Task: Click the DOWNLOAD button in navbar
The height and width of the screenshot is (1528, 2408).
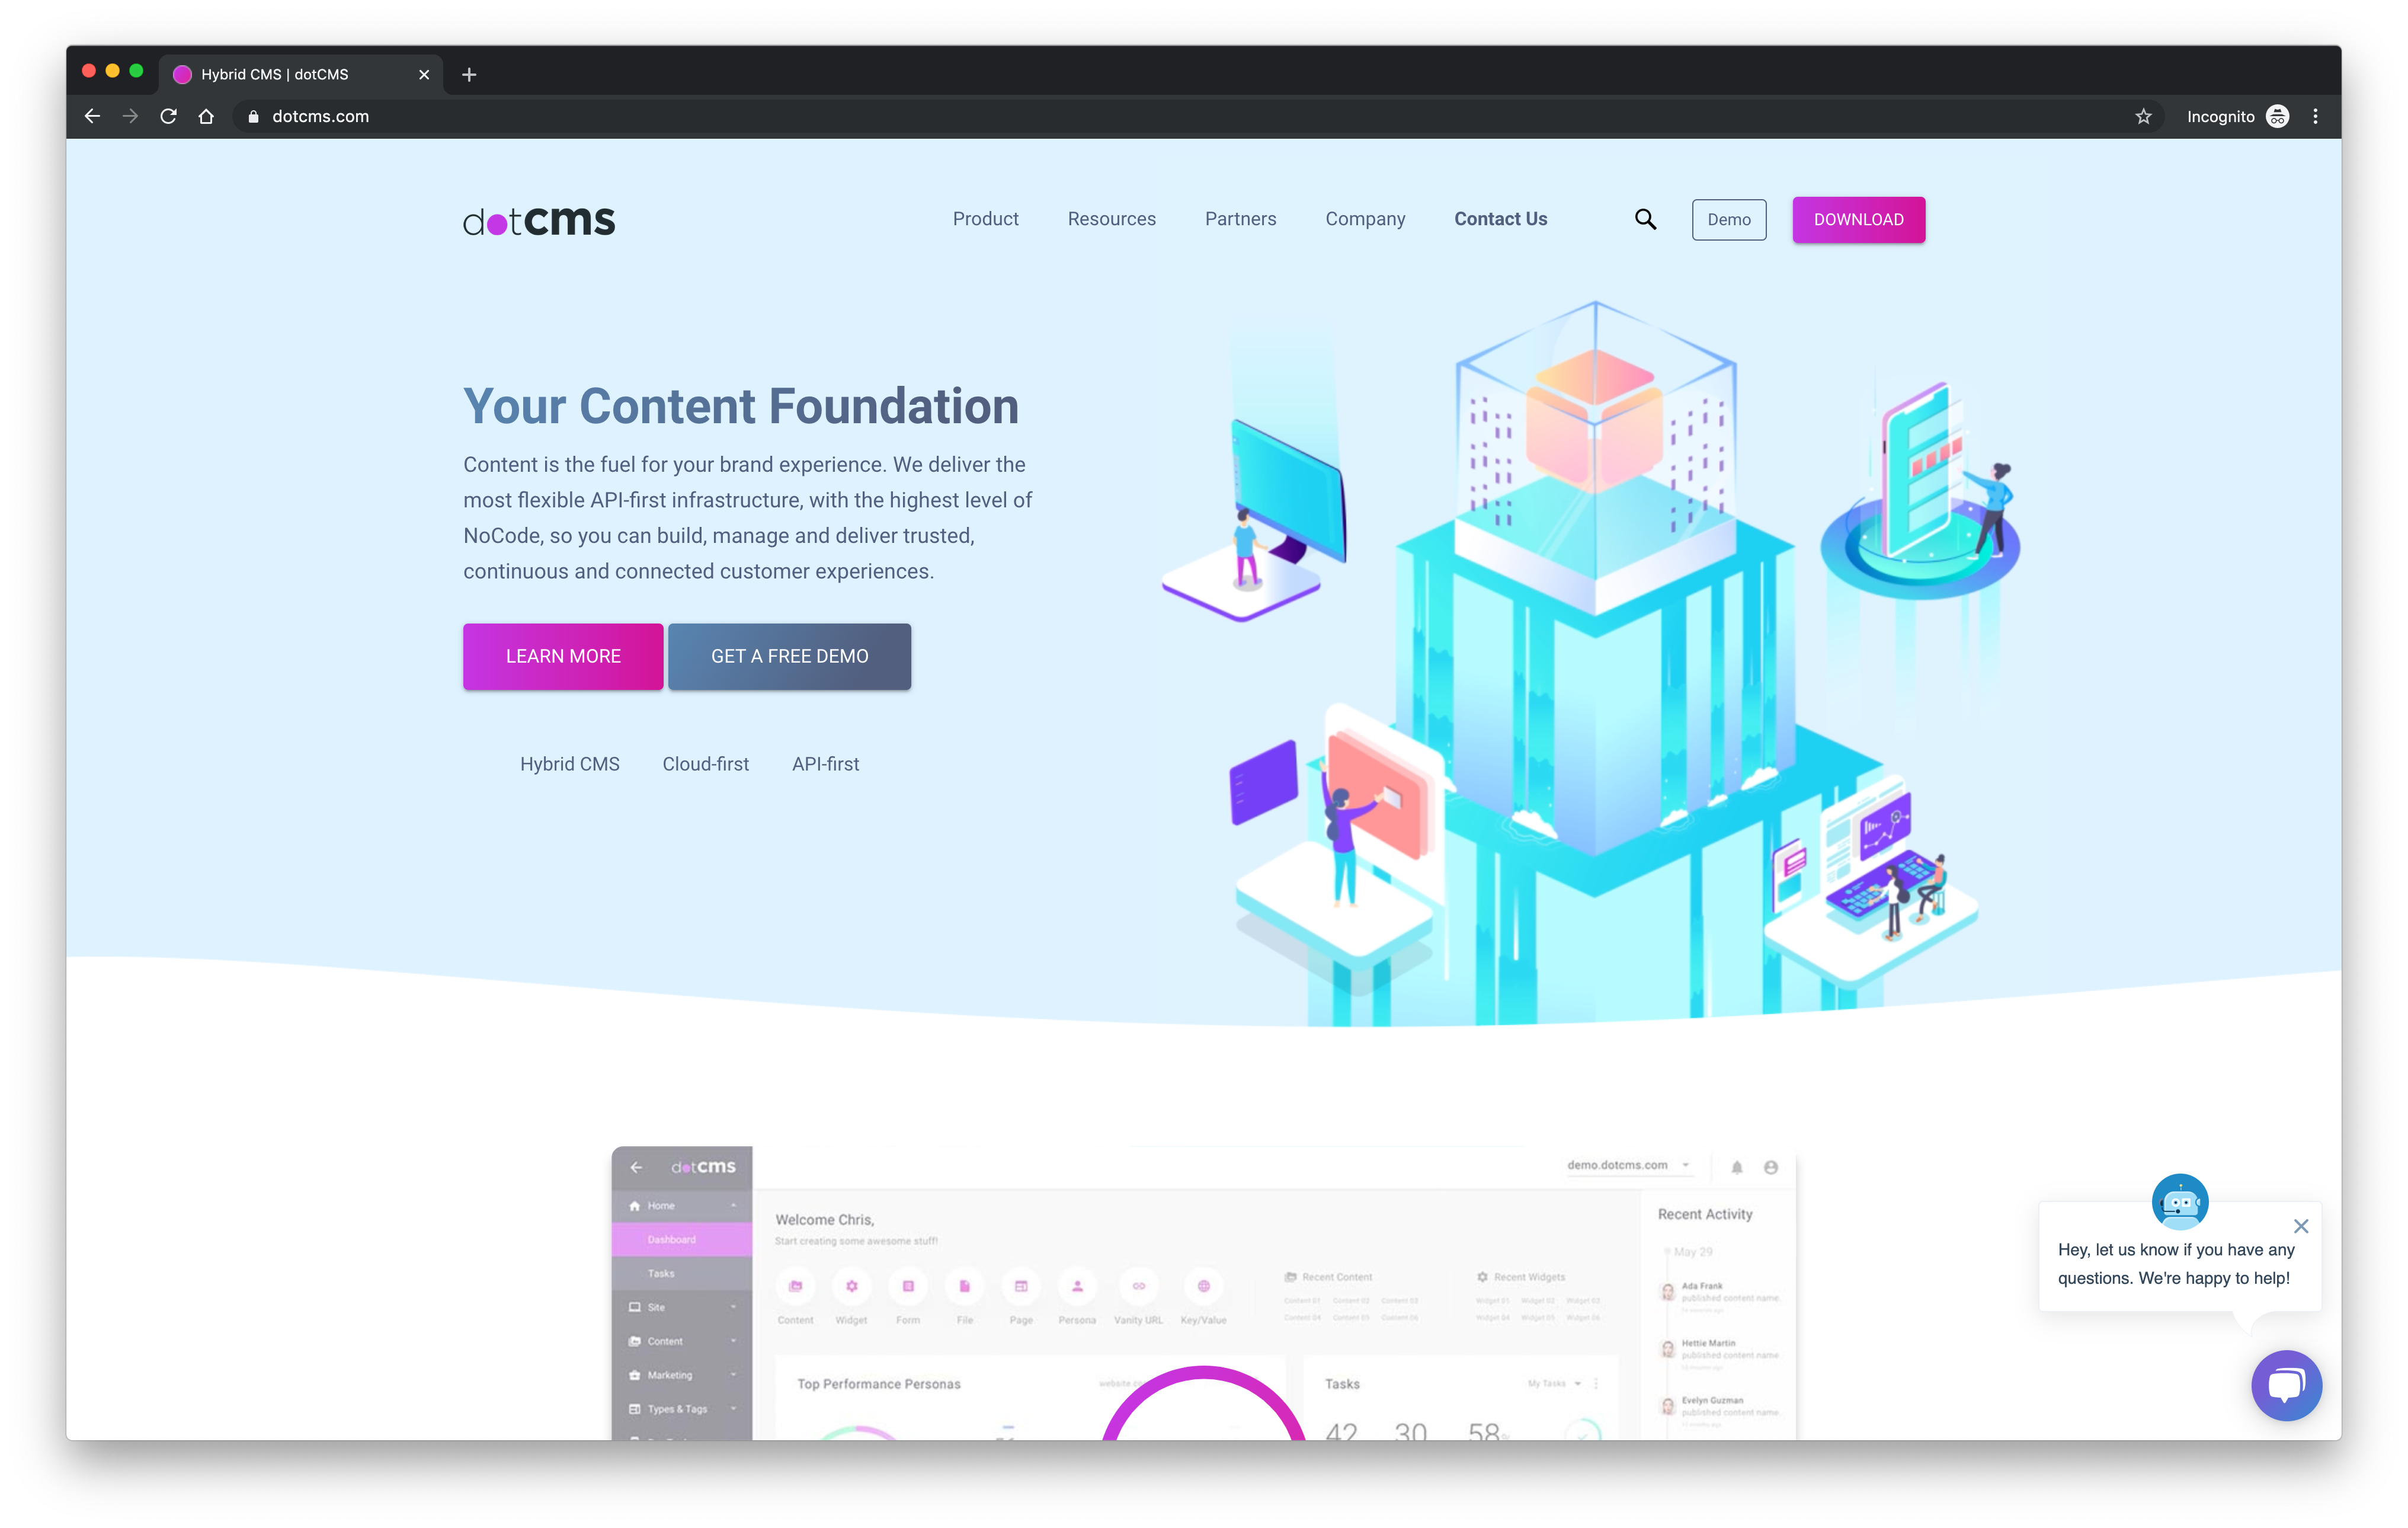Action: point(1857,218)
